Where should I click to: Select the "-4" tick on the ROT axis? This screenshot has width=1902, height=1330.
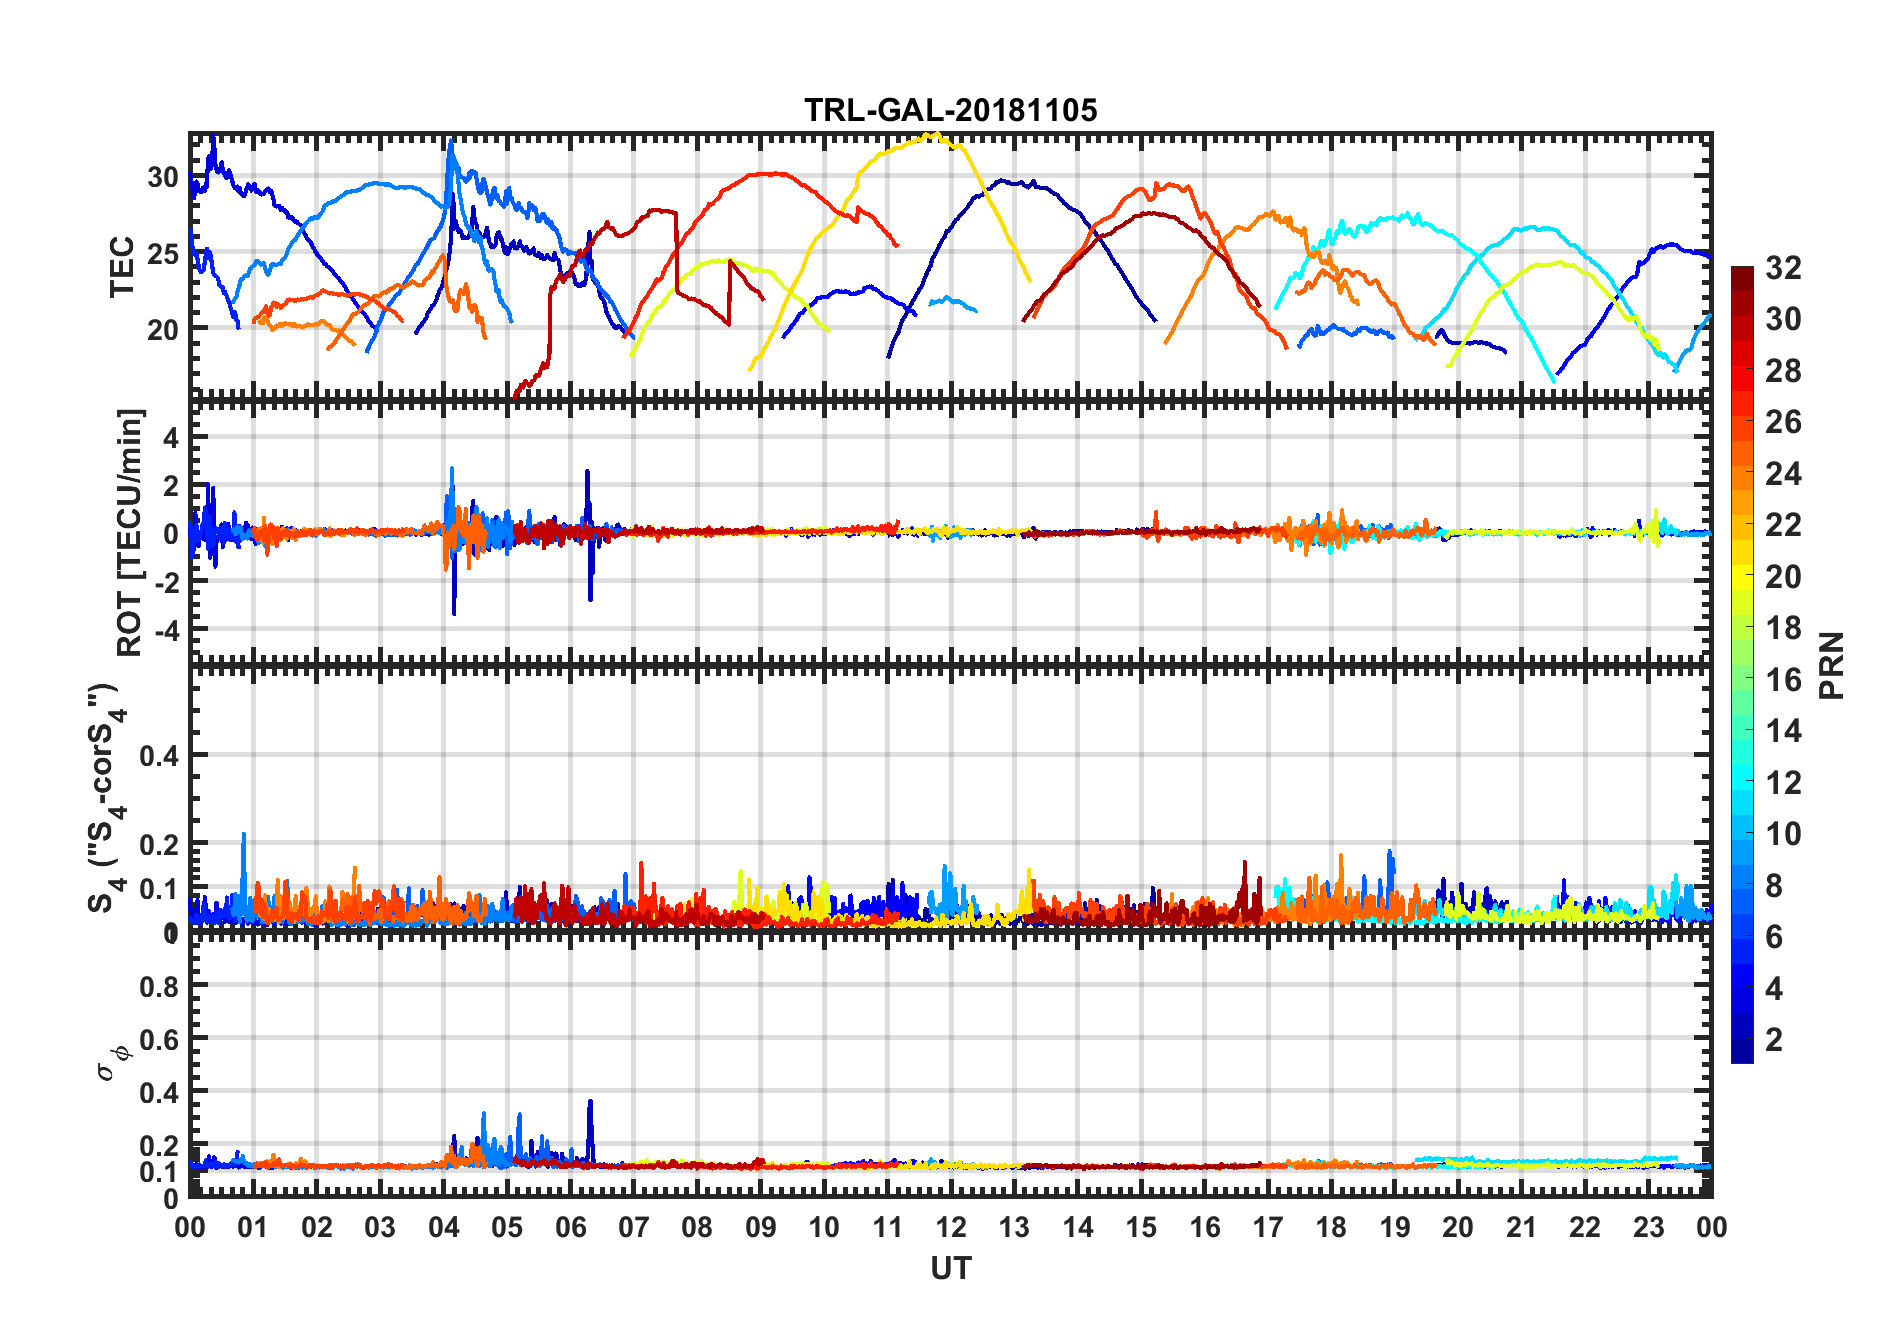[x=166, y=630]
